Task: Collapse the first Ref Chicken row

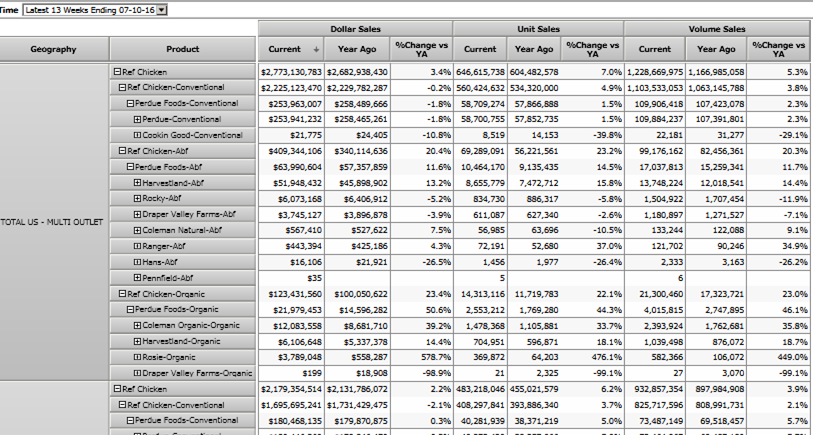Action: click(116, 72)
